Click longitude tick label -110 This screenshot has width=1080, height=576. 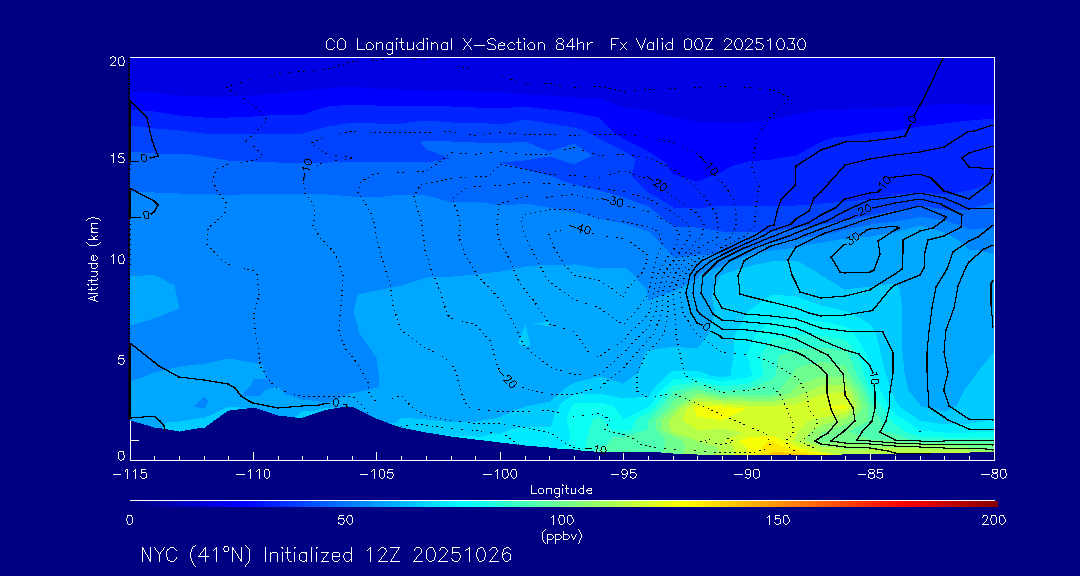point(253,475)
